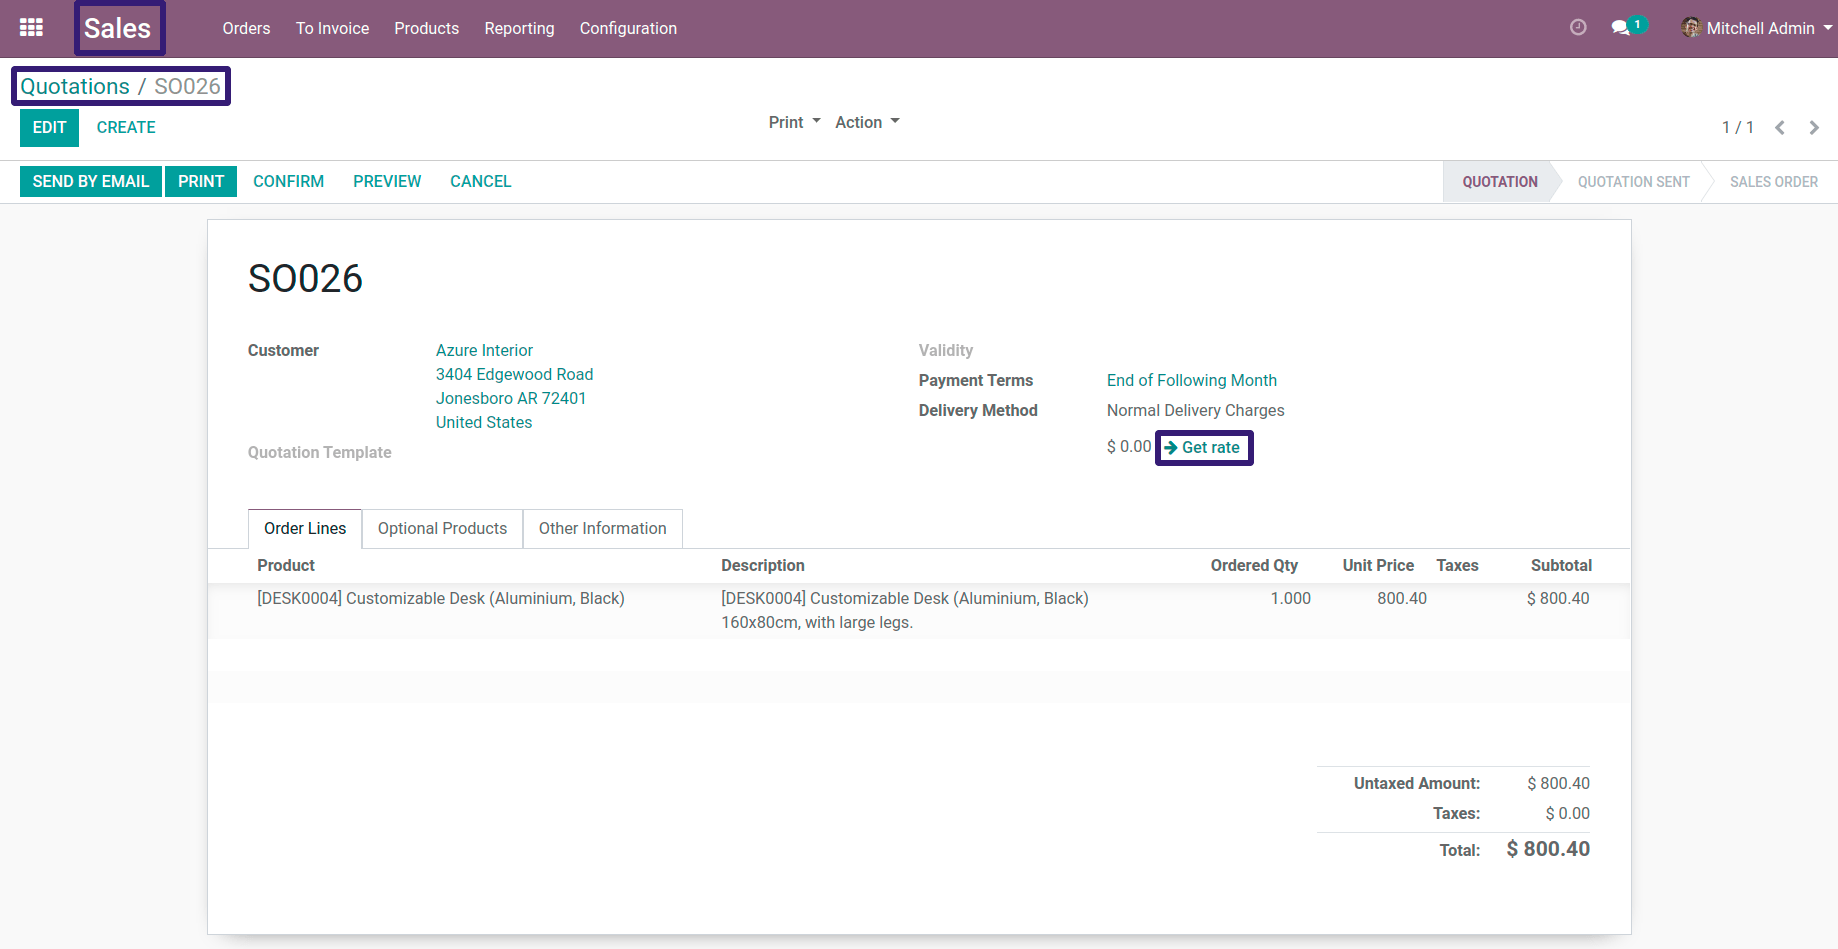The height and width of the screenshot is (949, 1838).
Task: Go back to Quotations breadcrumb
Action: (75, 86)
